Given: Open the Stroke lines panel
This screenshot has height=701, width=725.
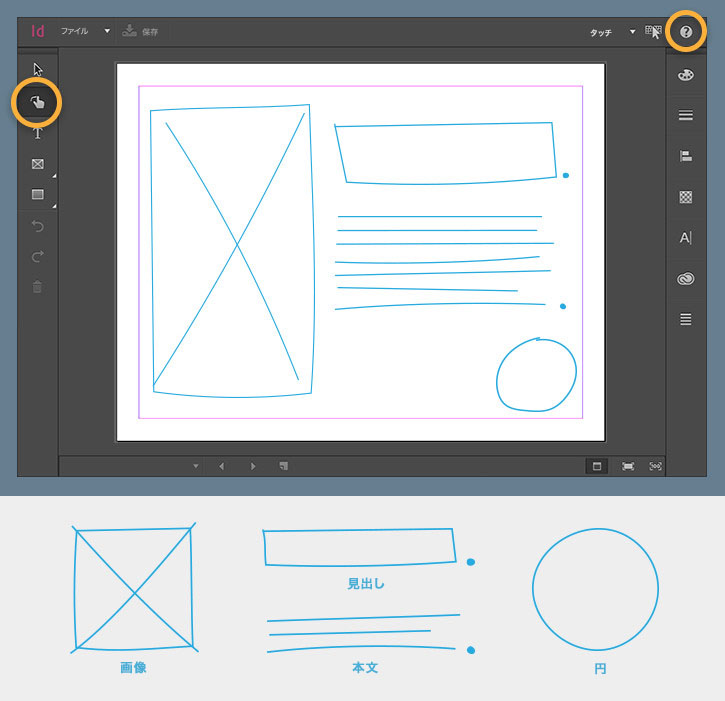Looking at the screenshot, I should [x=686, y=115].
